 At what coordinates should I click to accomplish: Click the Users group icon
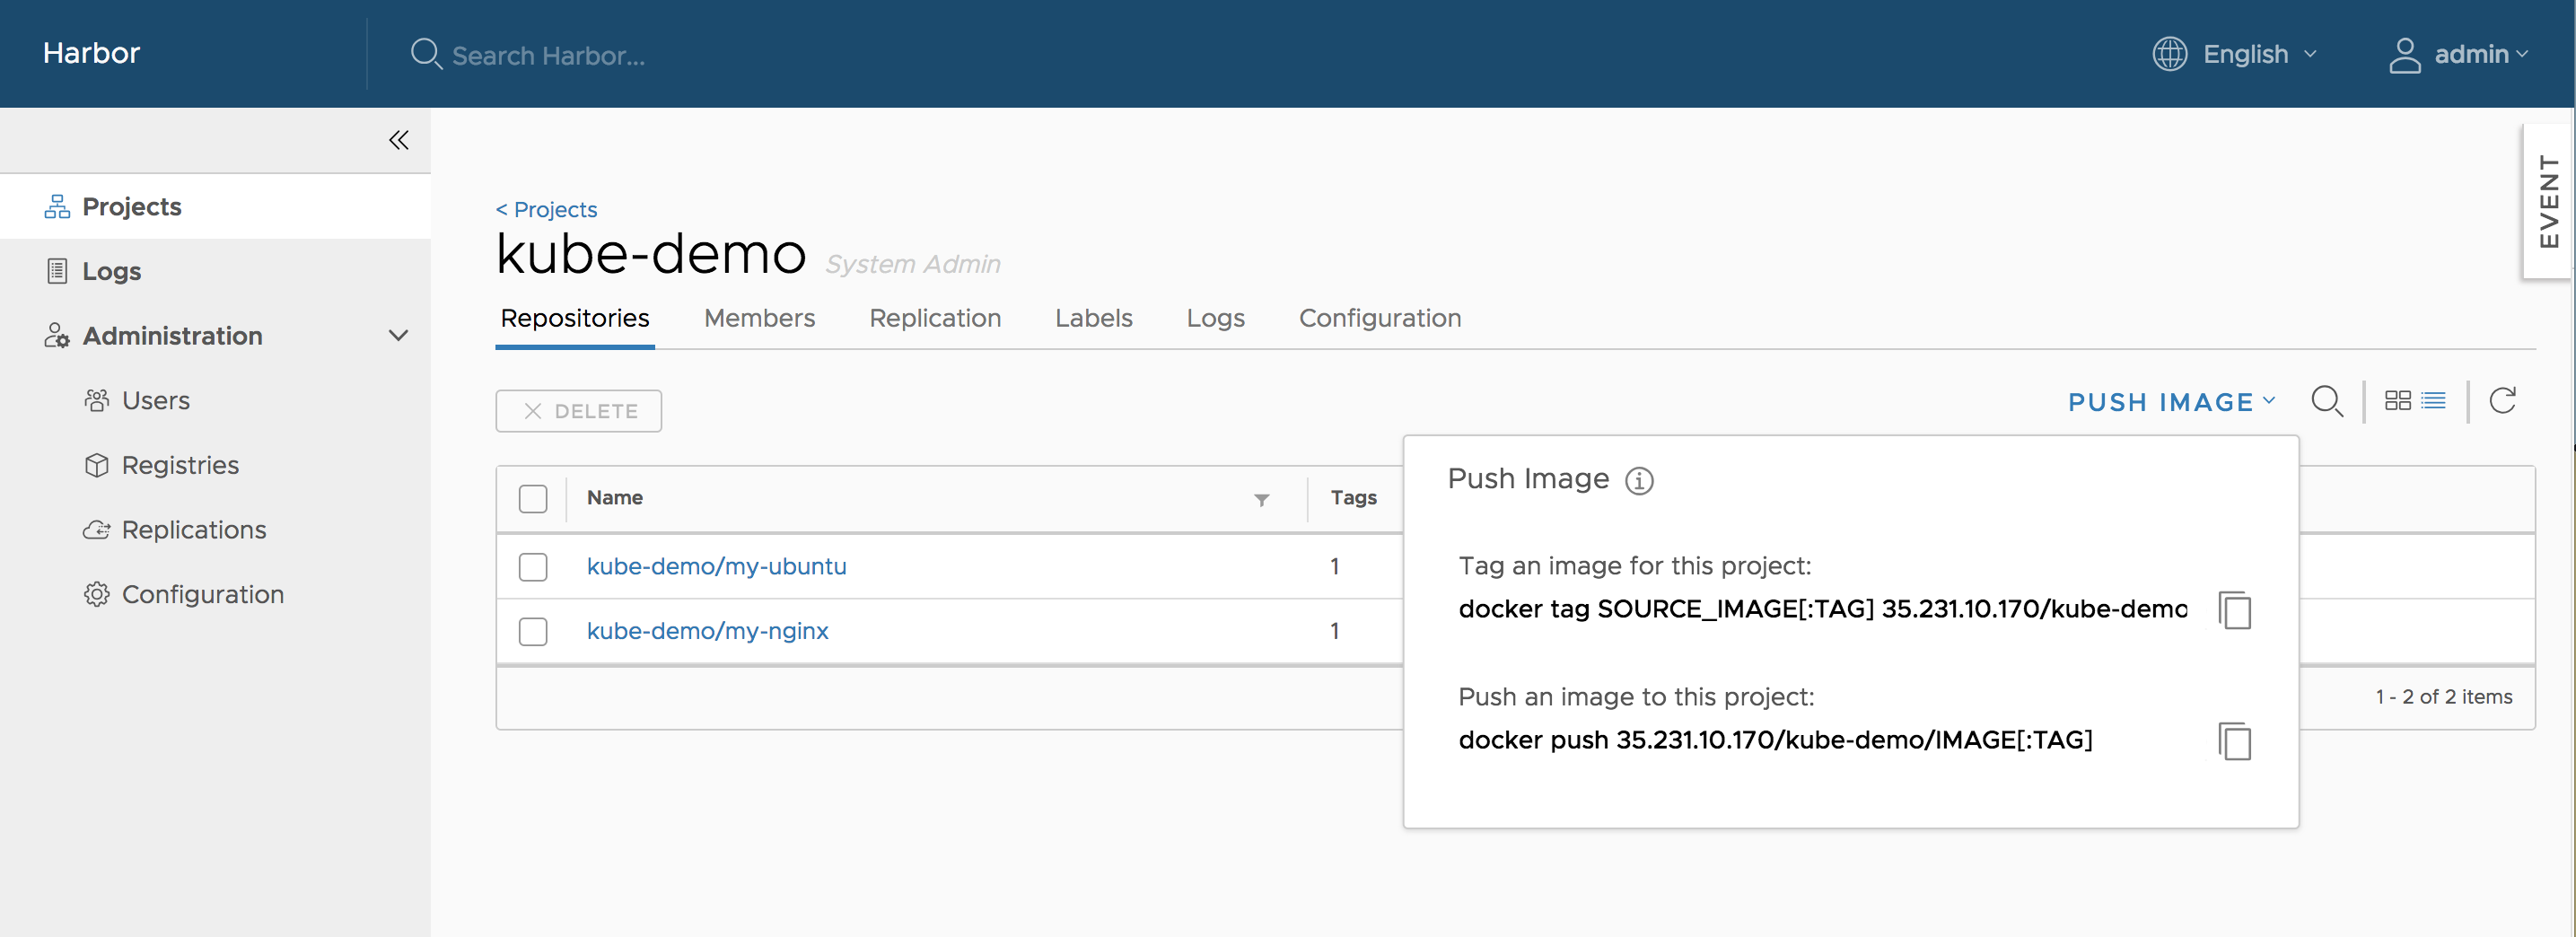[97, 401]
